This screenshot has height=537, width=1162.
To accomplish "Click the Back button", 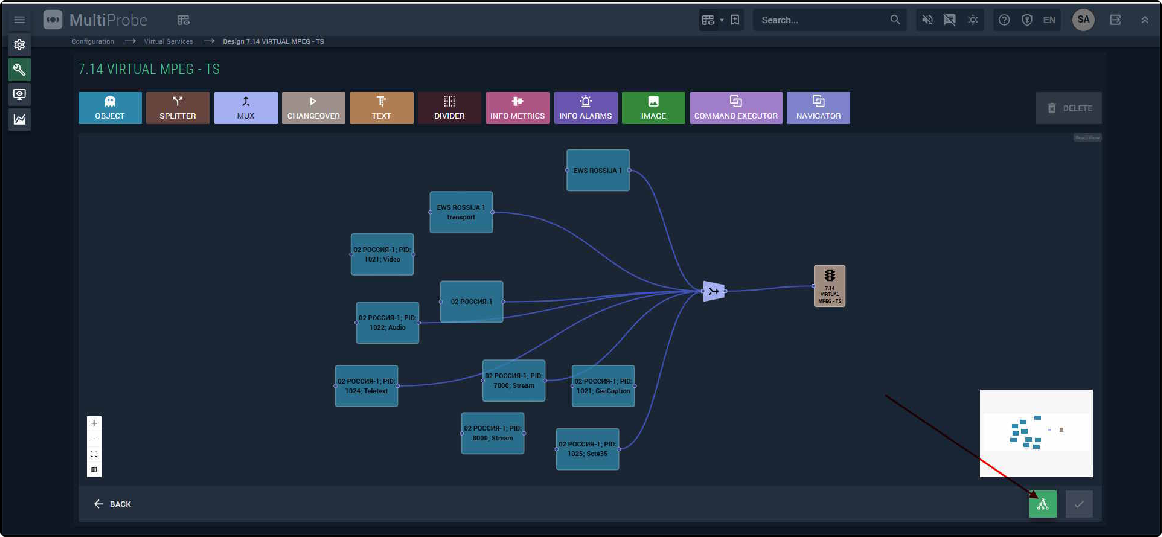I will click(x=112, y=504).
